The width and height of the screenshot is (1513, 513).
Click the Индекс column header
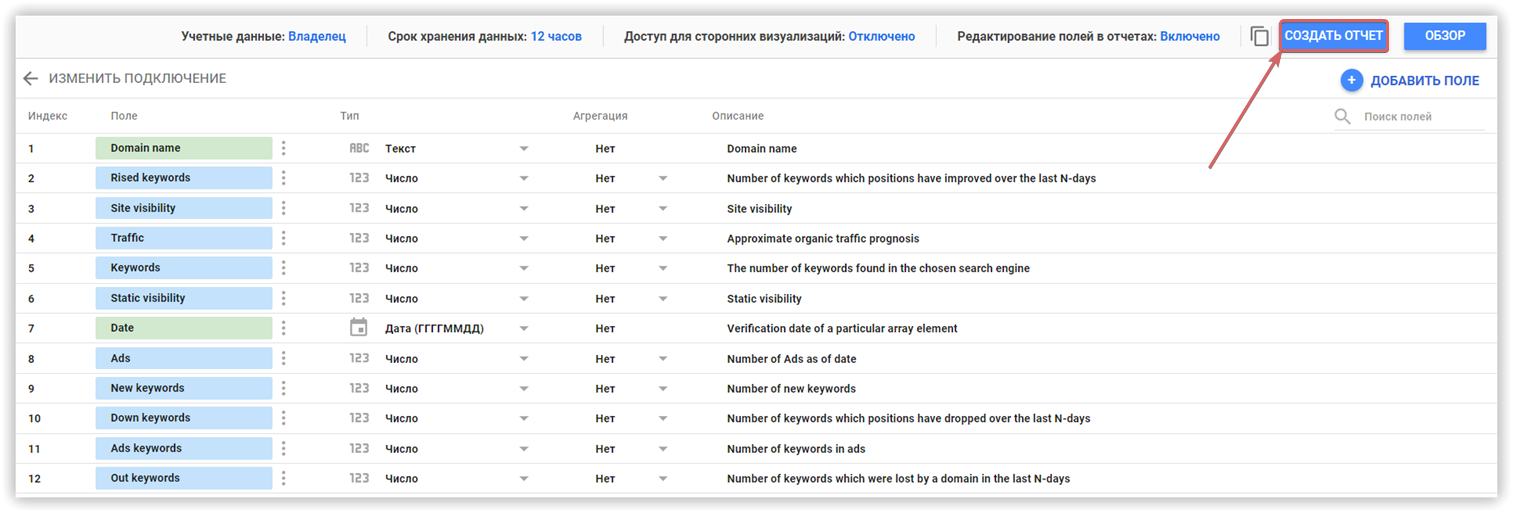click(x=48, y=116)
